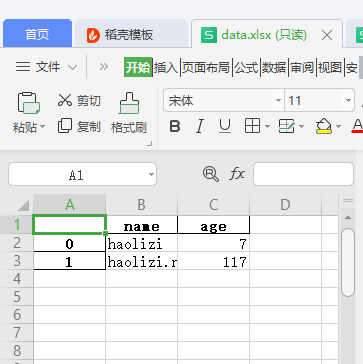Open the clipboard group dialog launcher

(150, 144)
